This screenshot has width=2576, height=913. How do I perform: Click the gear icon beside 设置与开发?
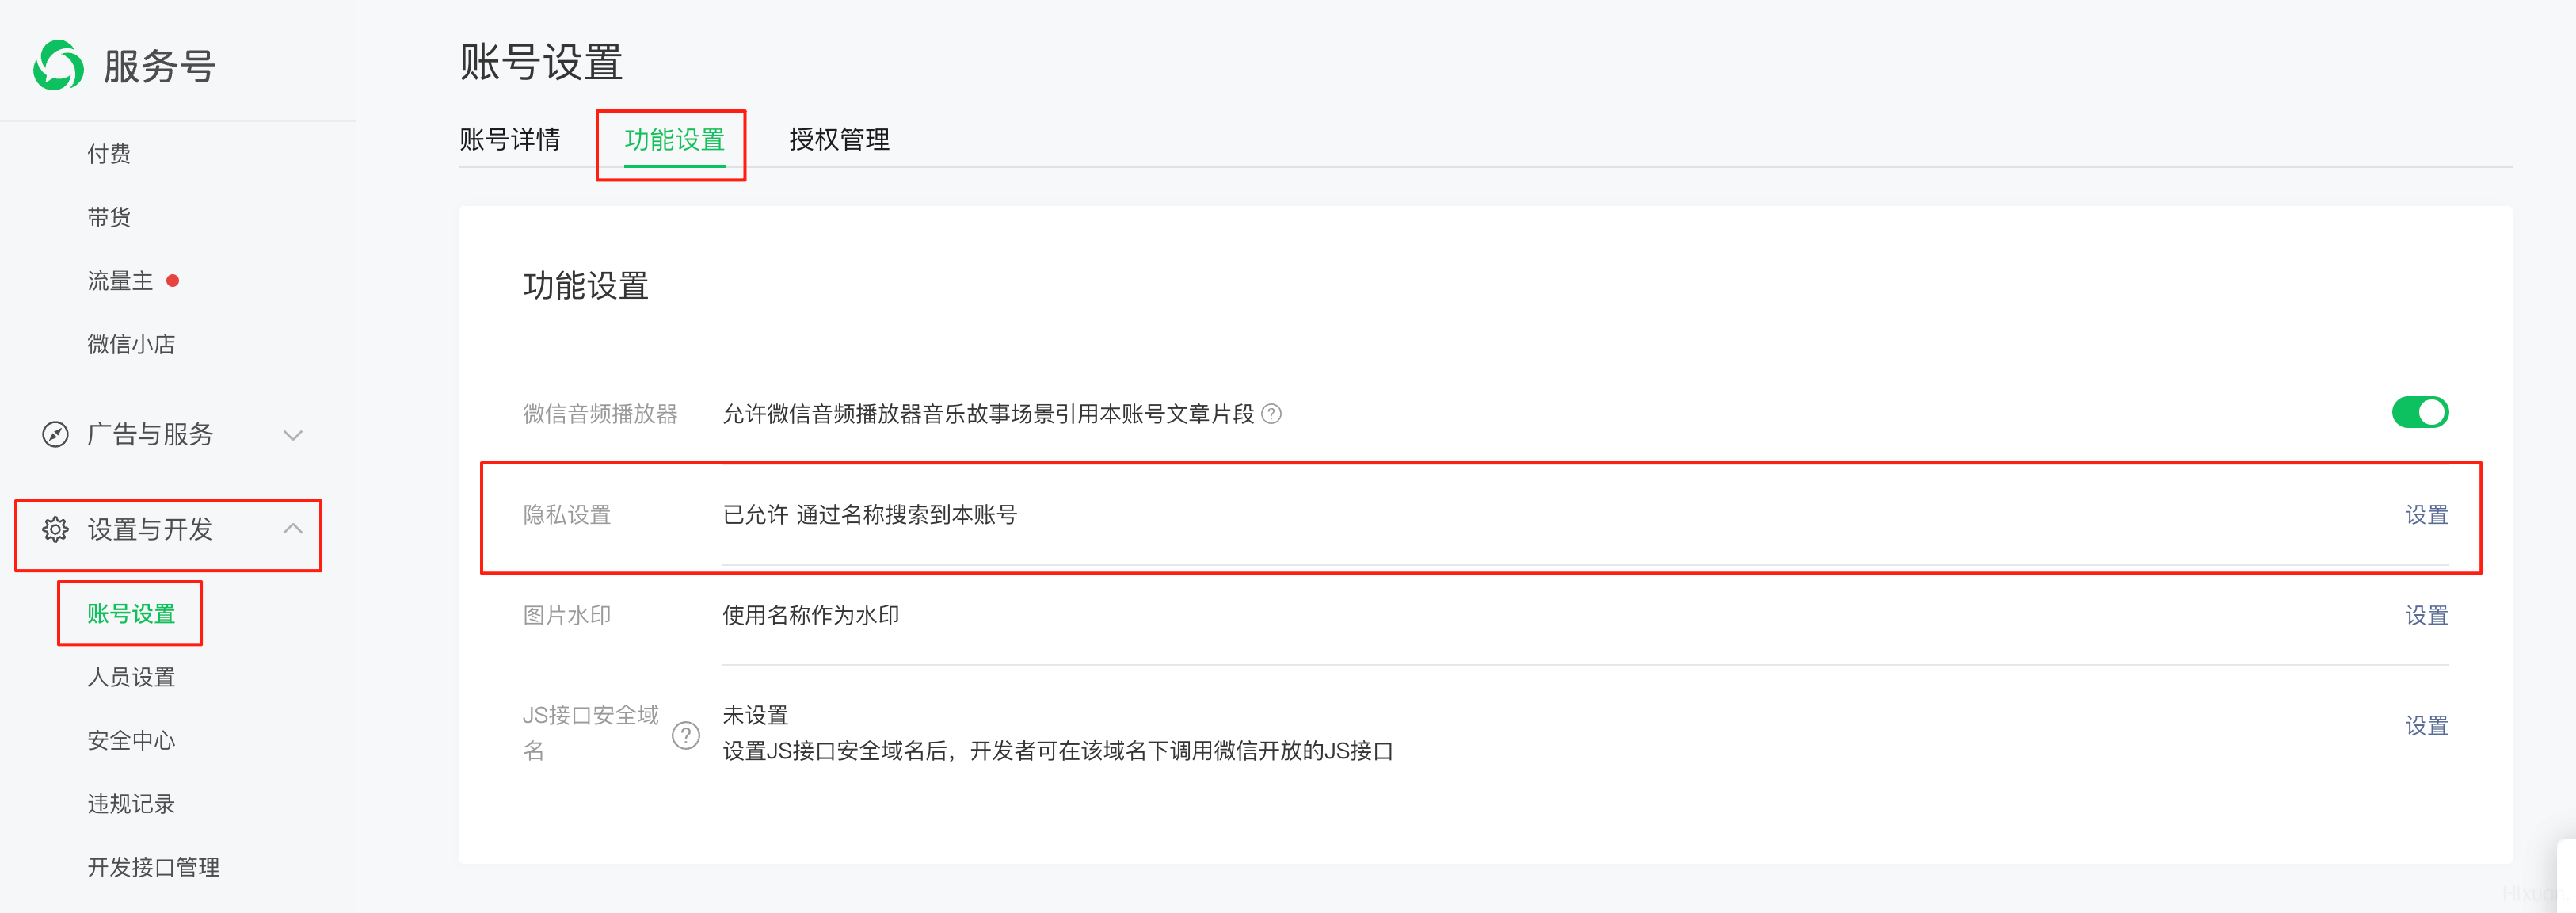pyautogui.click(x=55, y=529)
